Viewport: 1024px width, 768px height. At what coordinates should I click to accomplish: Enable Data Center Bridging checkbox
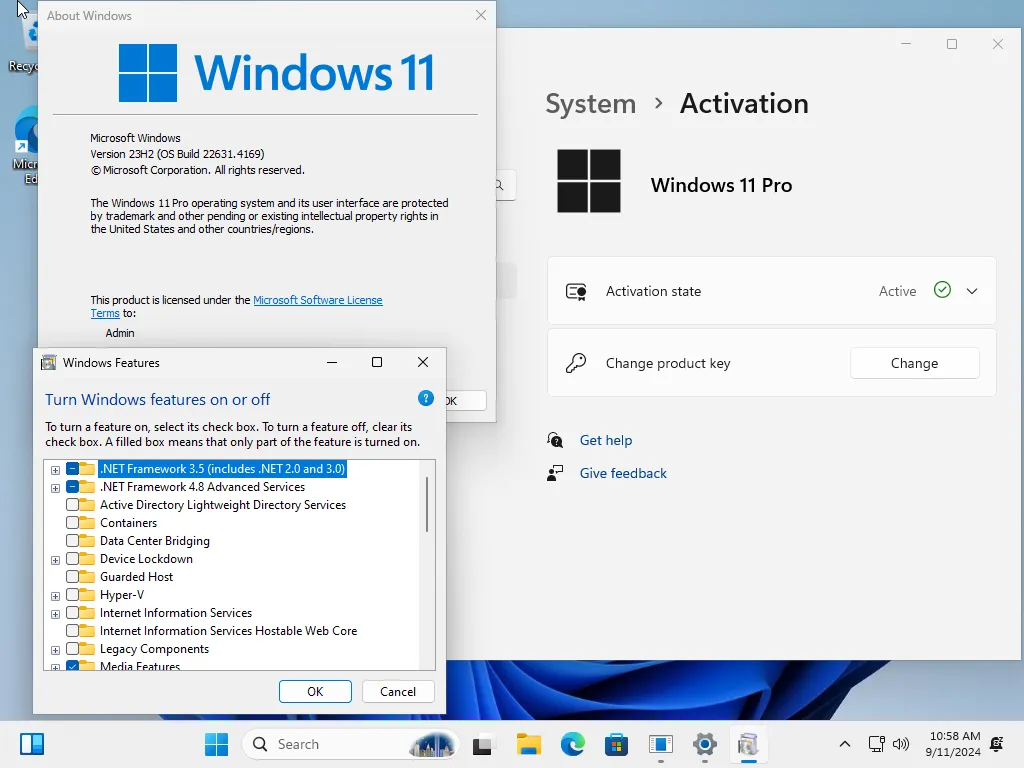[72, 541]
